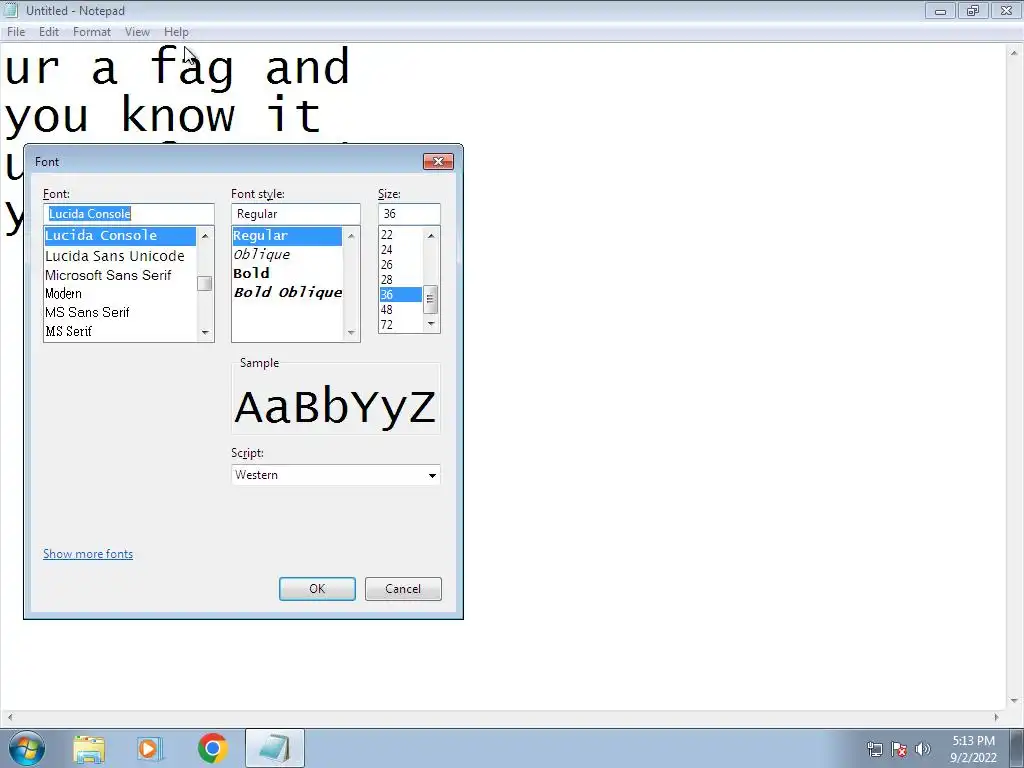
Task: Restore down the Notepad window
Action: (x=973, y=11)
